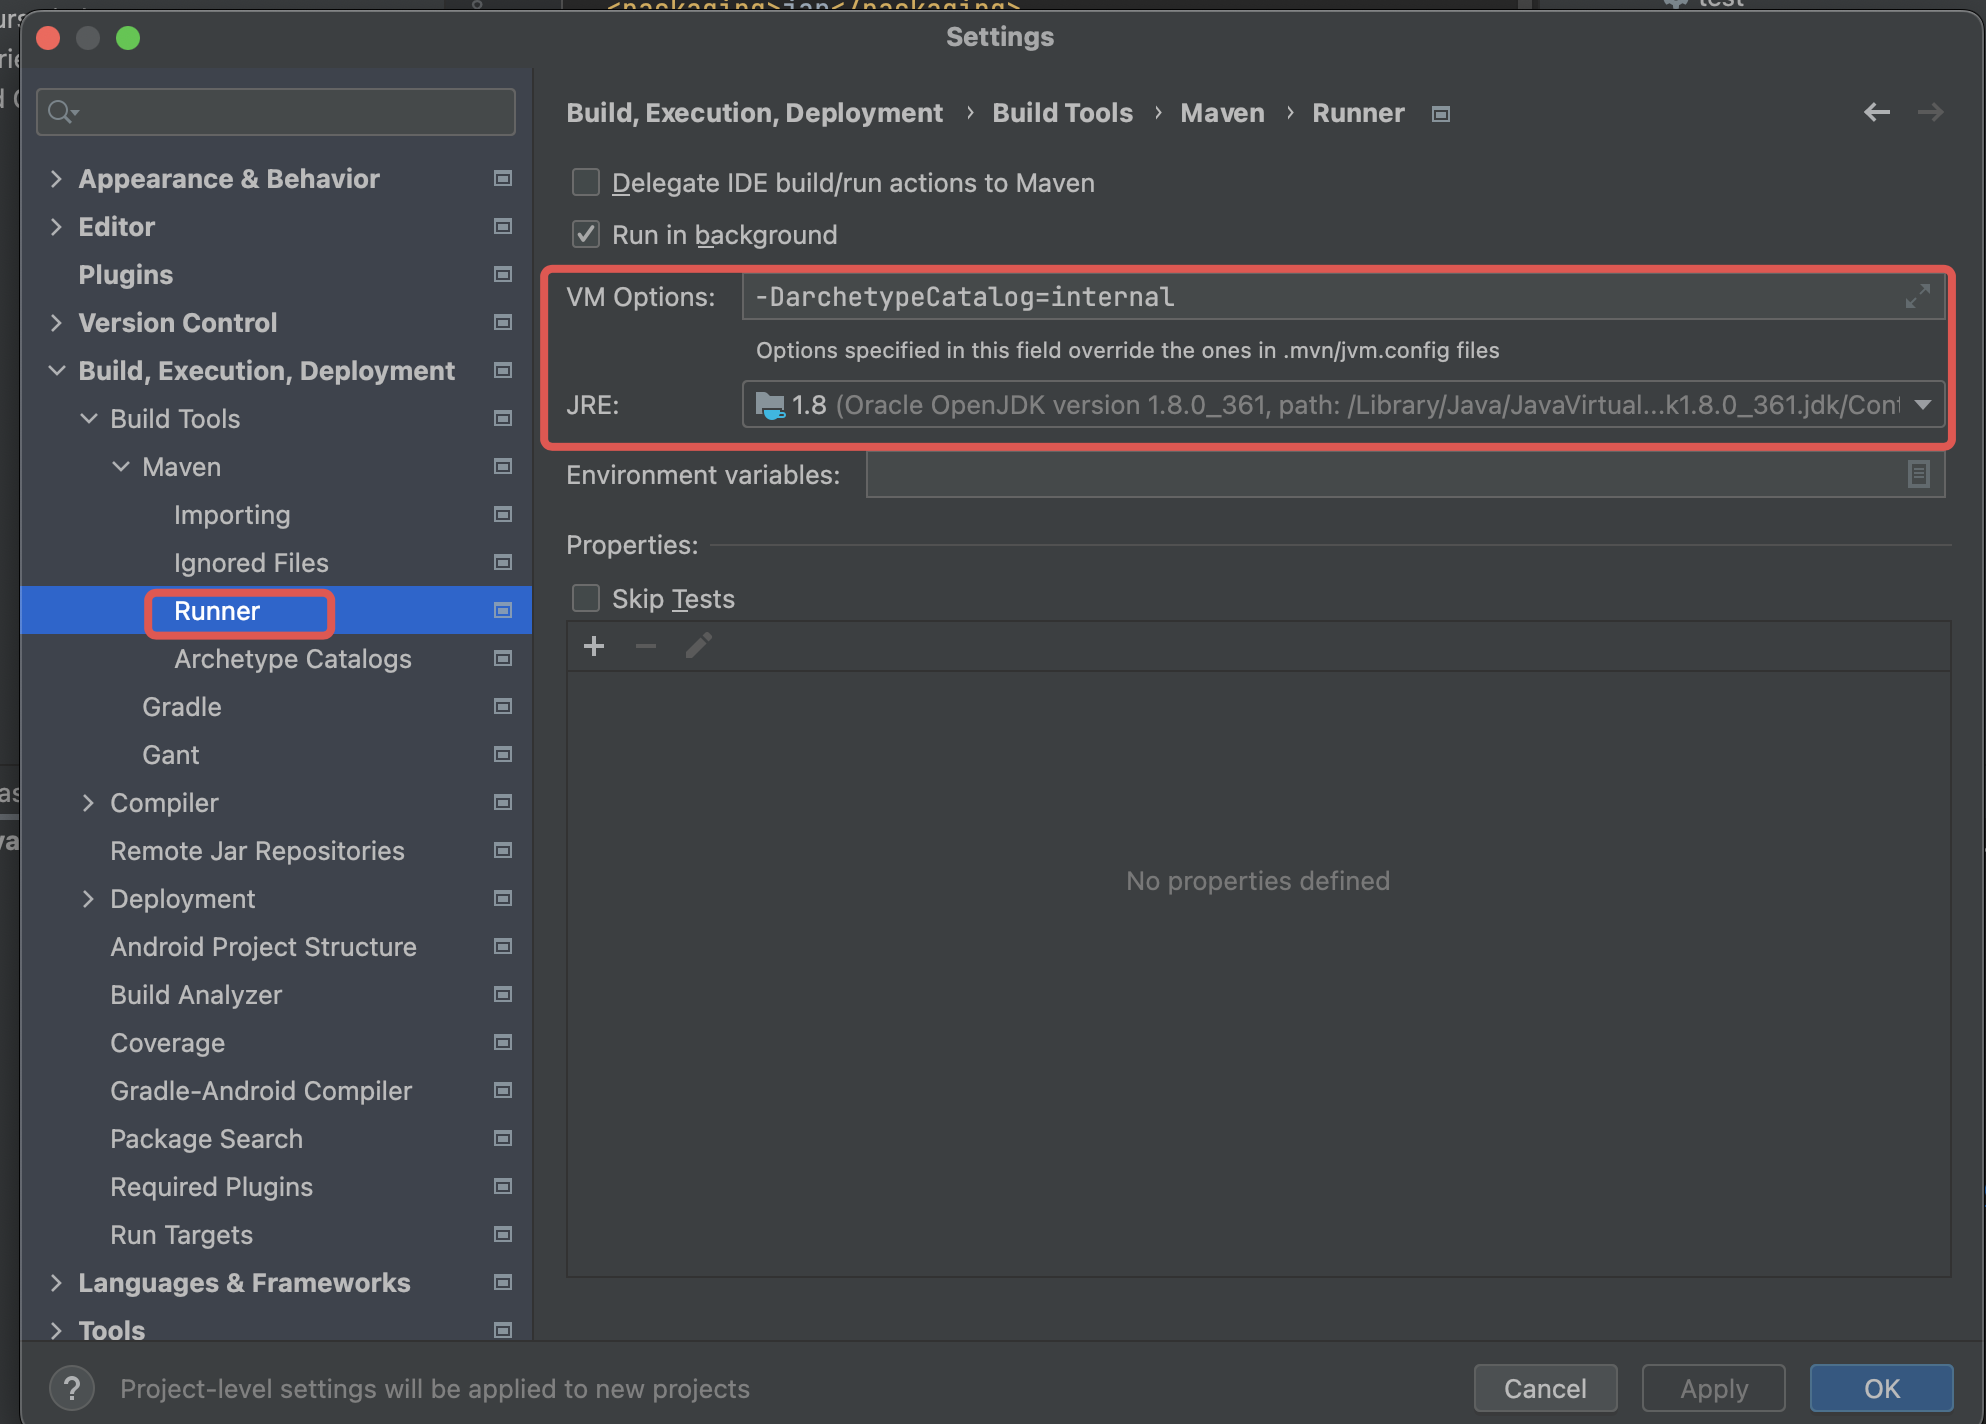1986x1424 pixels.
Task: Open the Importing settings page
Action: point(232,515)
